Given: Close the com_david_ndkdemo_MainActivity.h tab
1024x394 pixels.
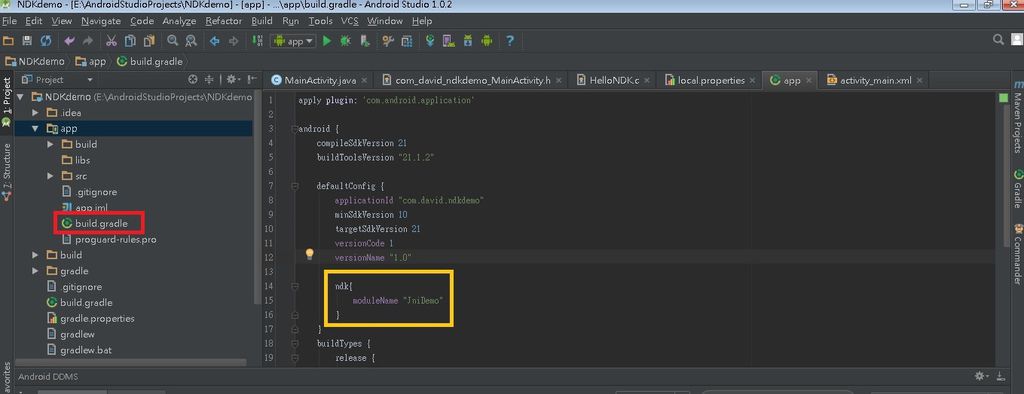Looking at the screenshot, I should point(557,80).
